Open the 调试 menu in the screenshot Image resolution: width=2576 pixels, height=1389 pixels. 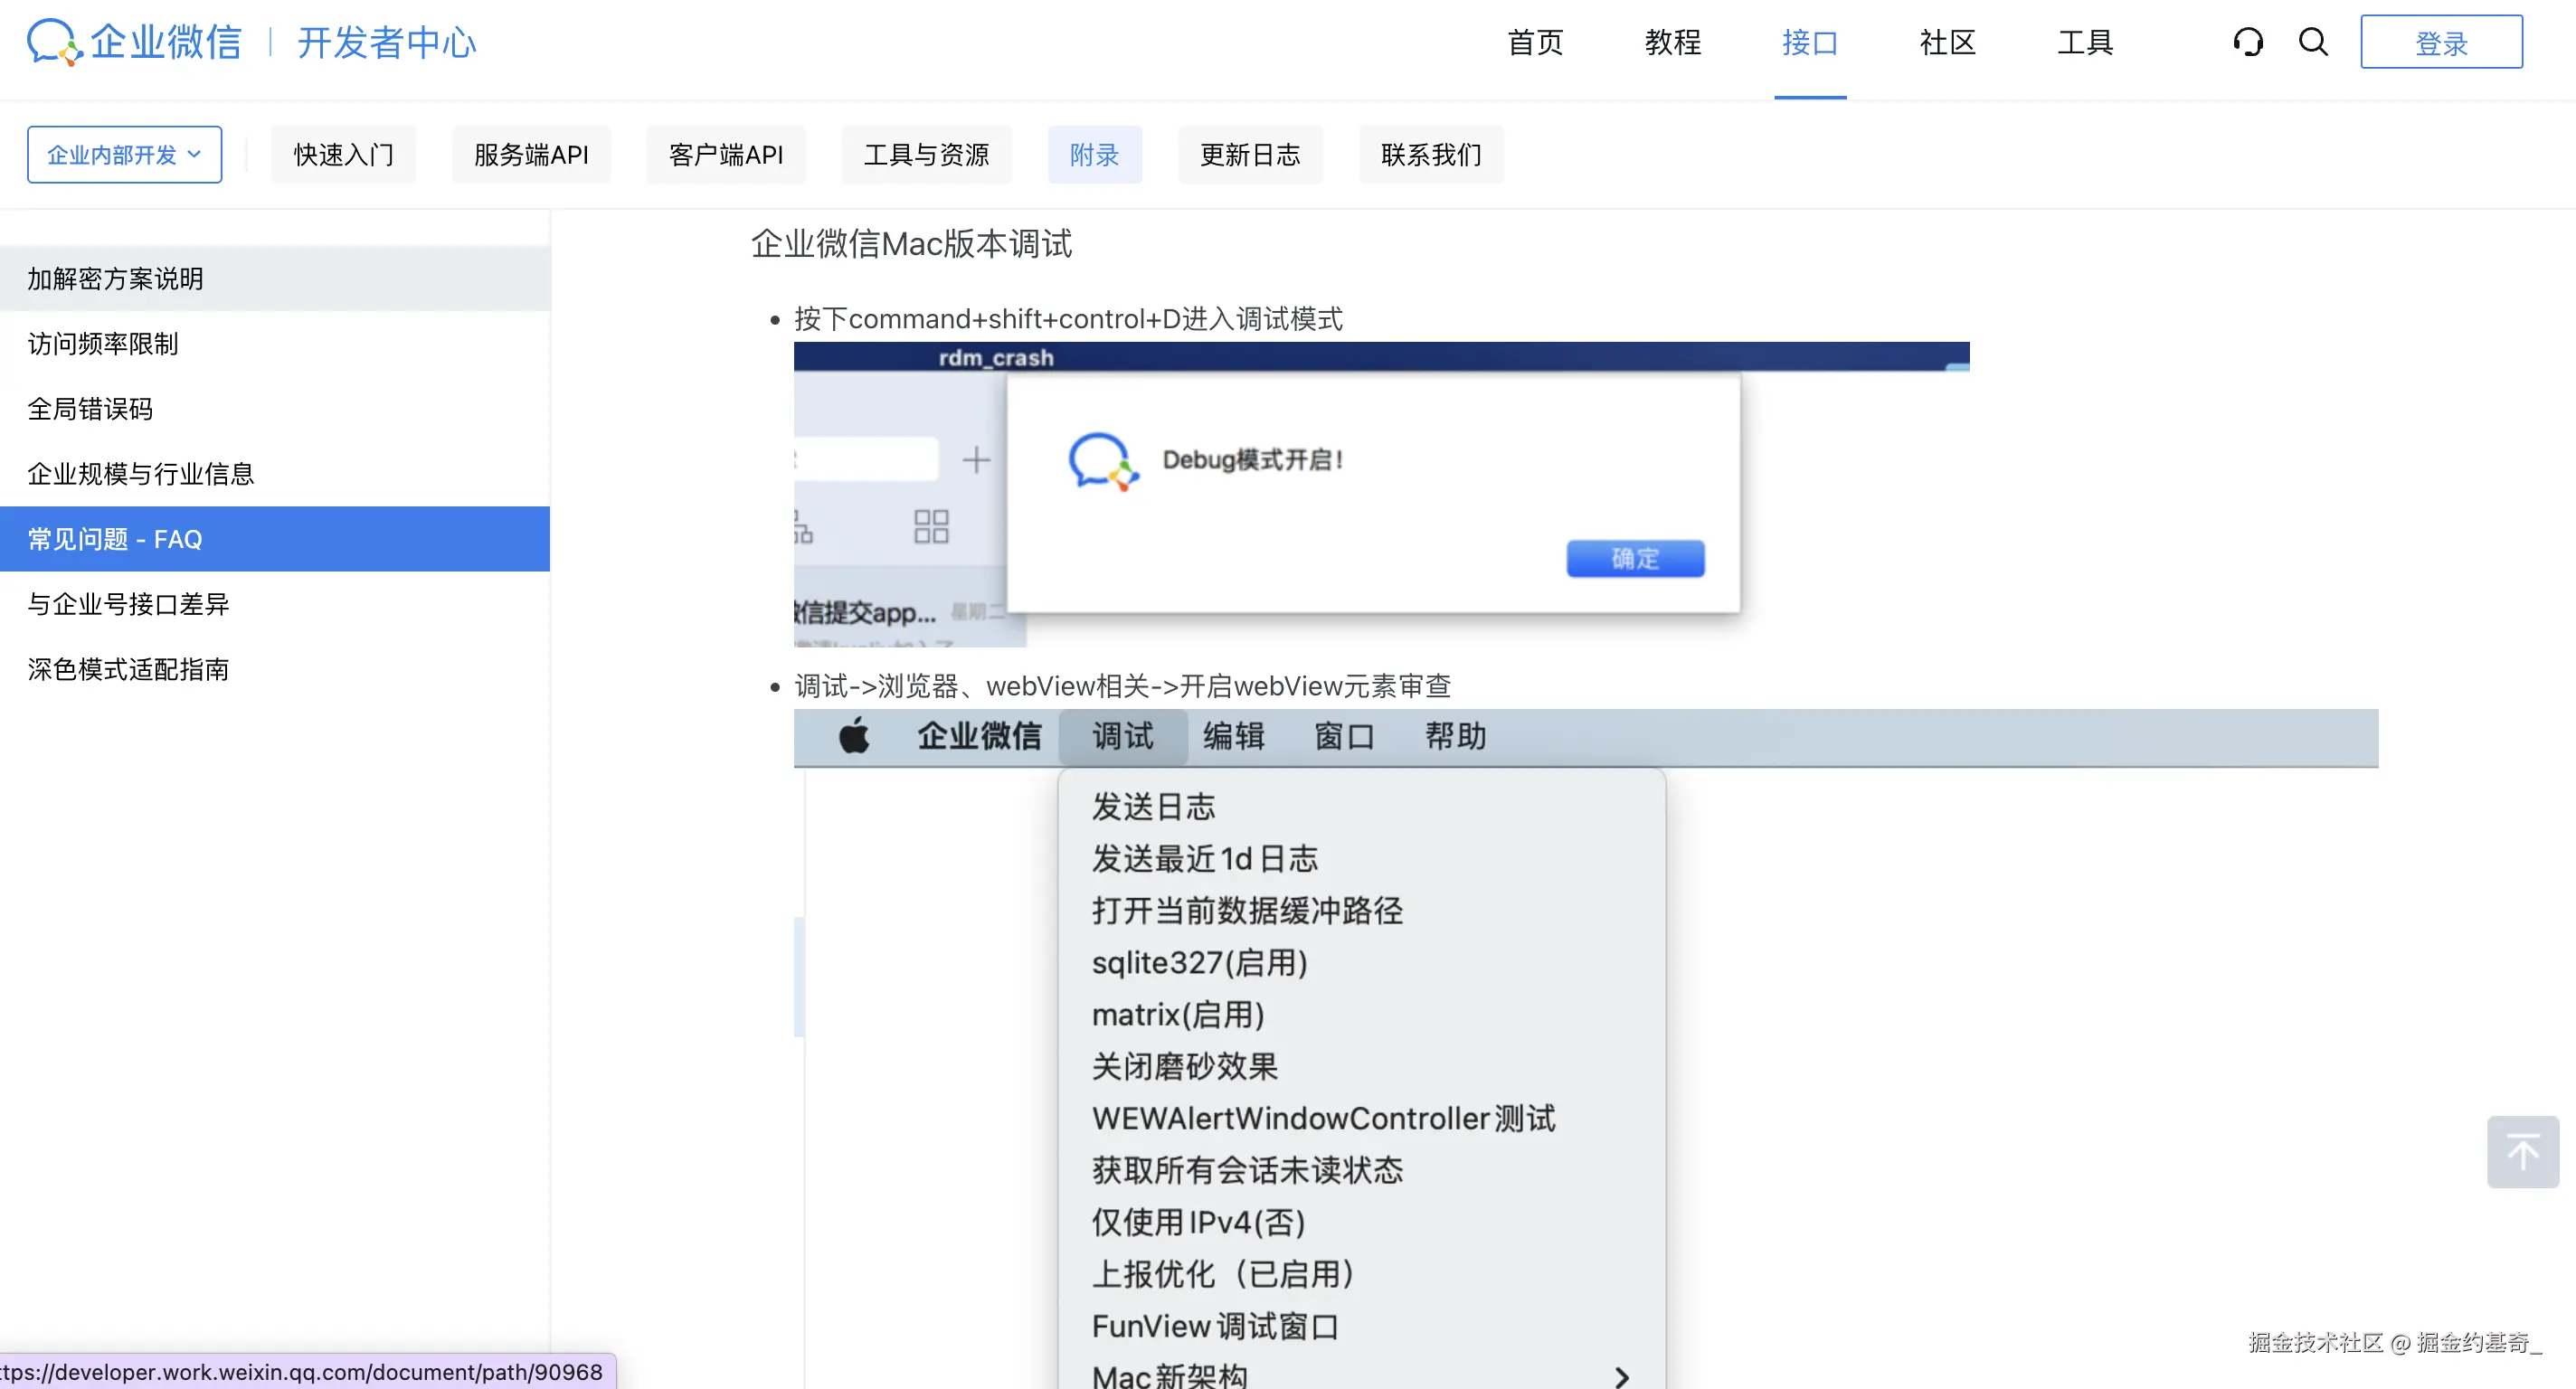[x=1122, y=736]
